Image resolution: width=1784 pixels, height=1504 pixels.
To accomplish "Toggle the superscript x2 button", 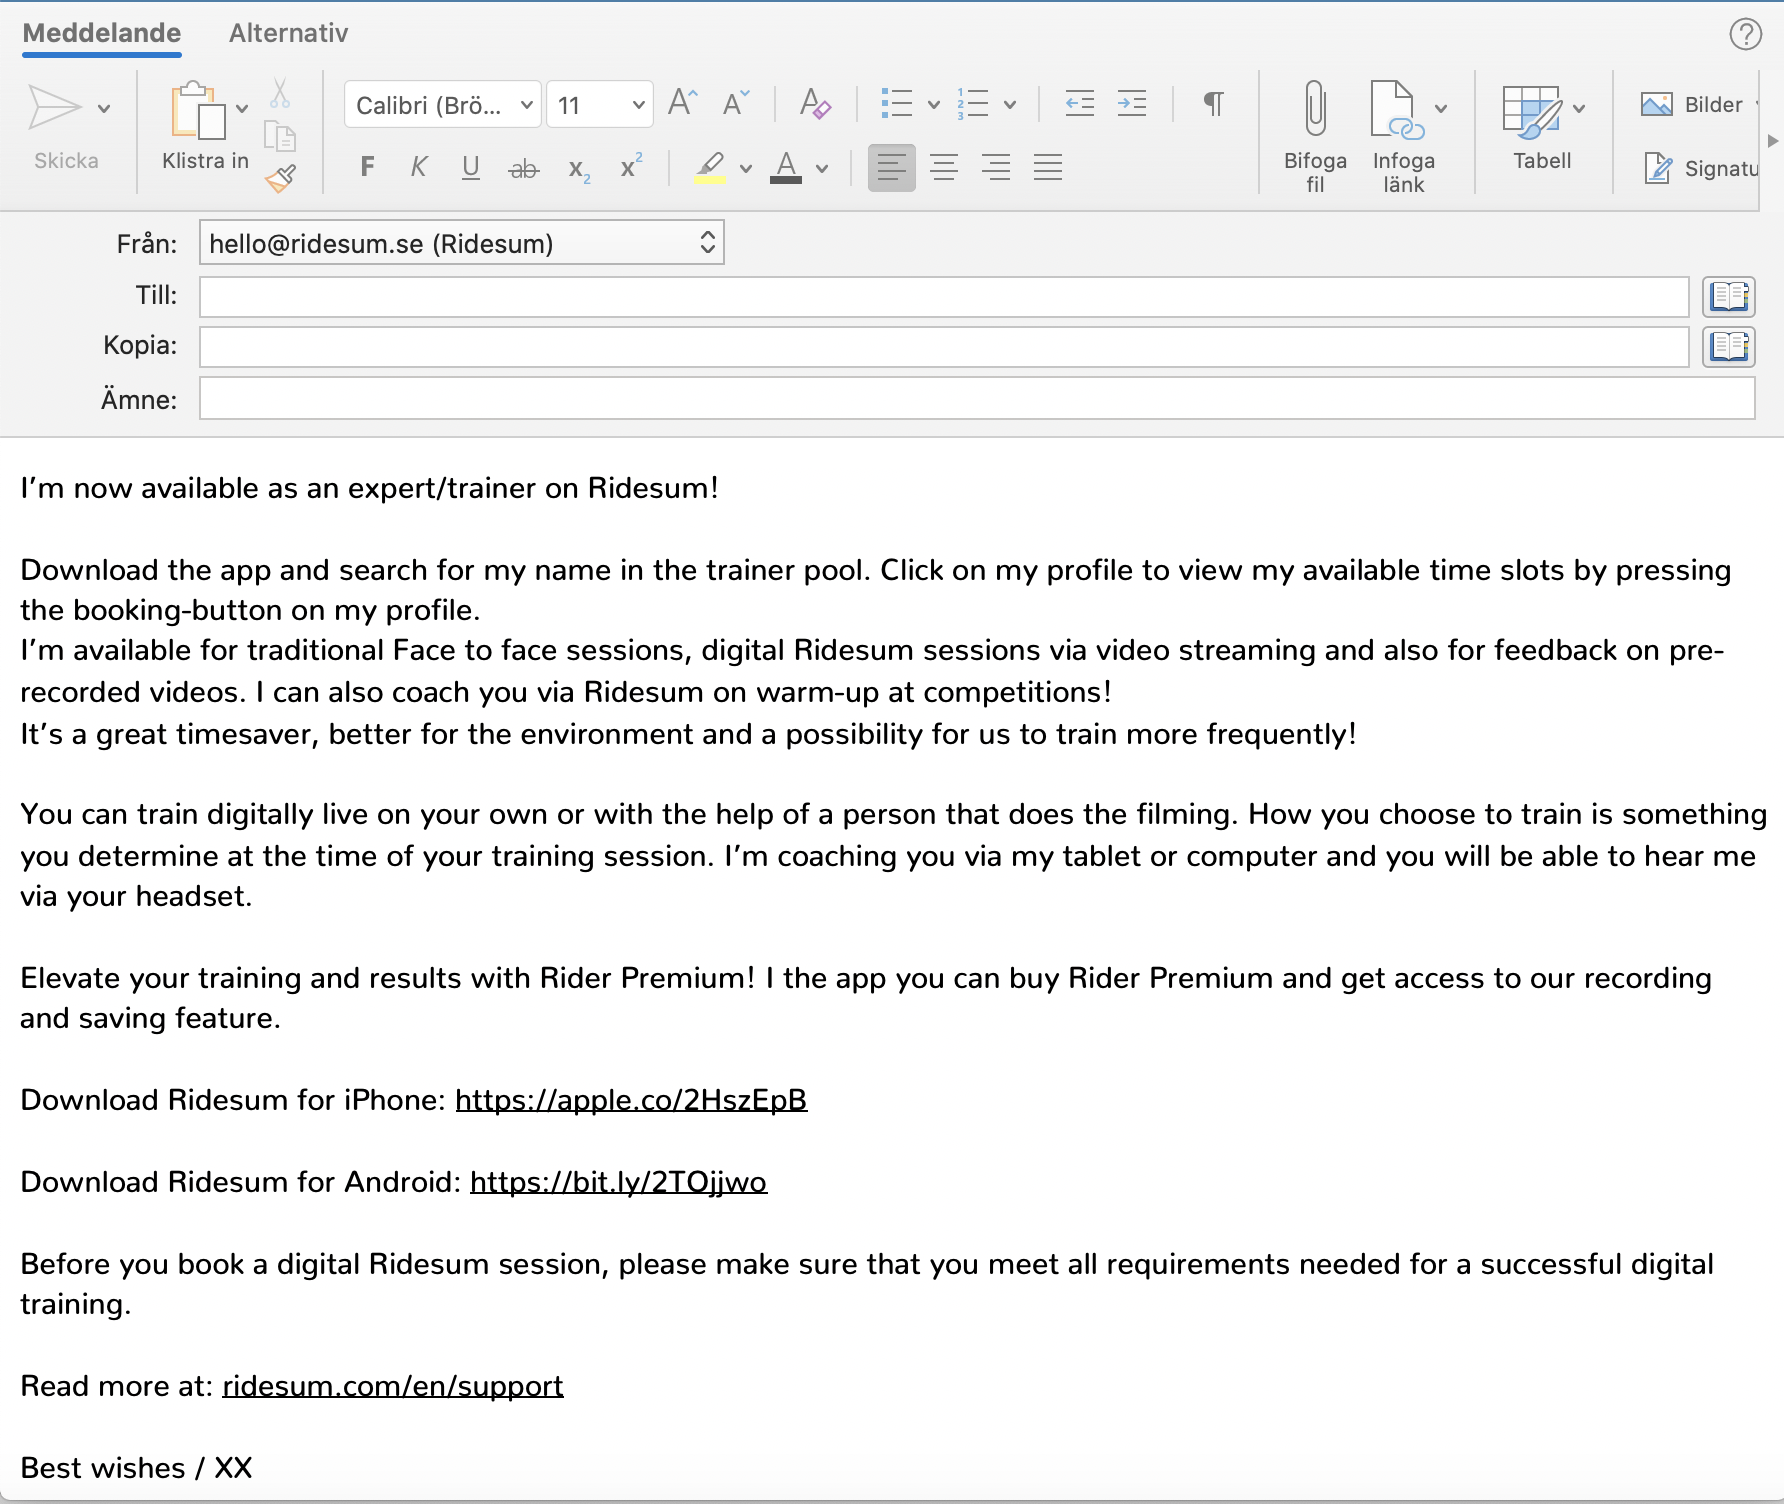I will coord(631,166).
